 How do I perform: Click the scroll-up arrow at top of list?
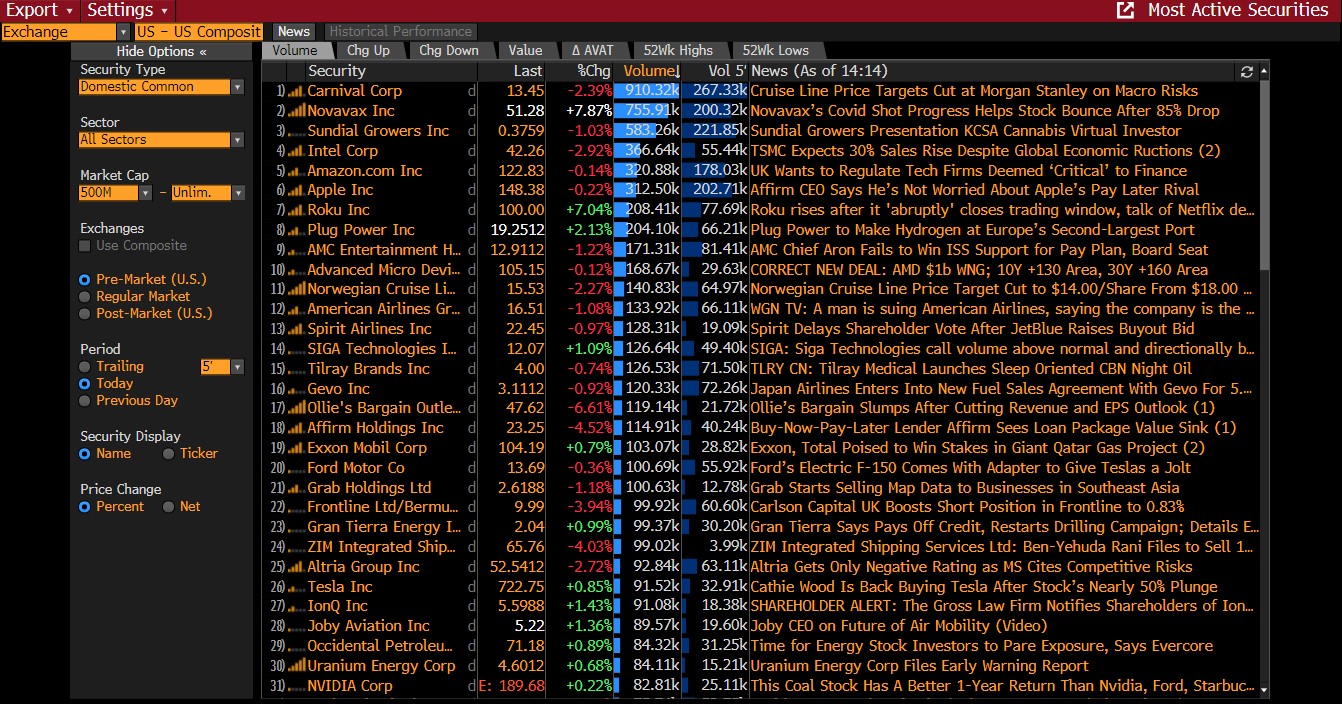[x=1265, y=72]
